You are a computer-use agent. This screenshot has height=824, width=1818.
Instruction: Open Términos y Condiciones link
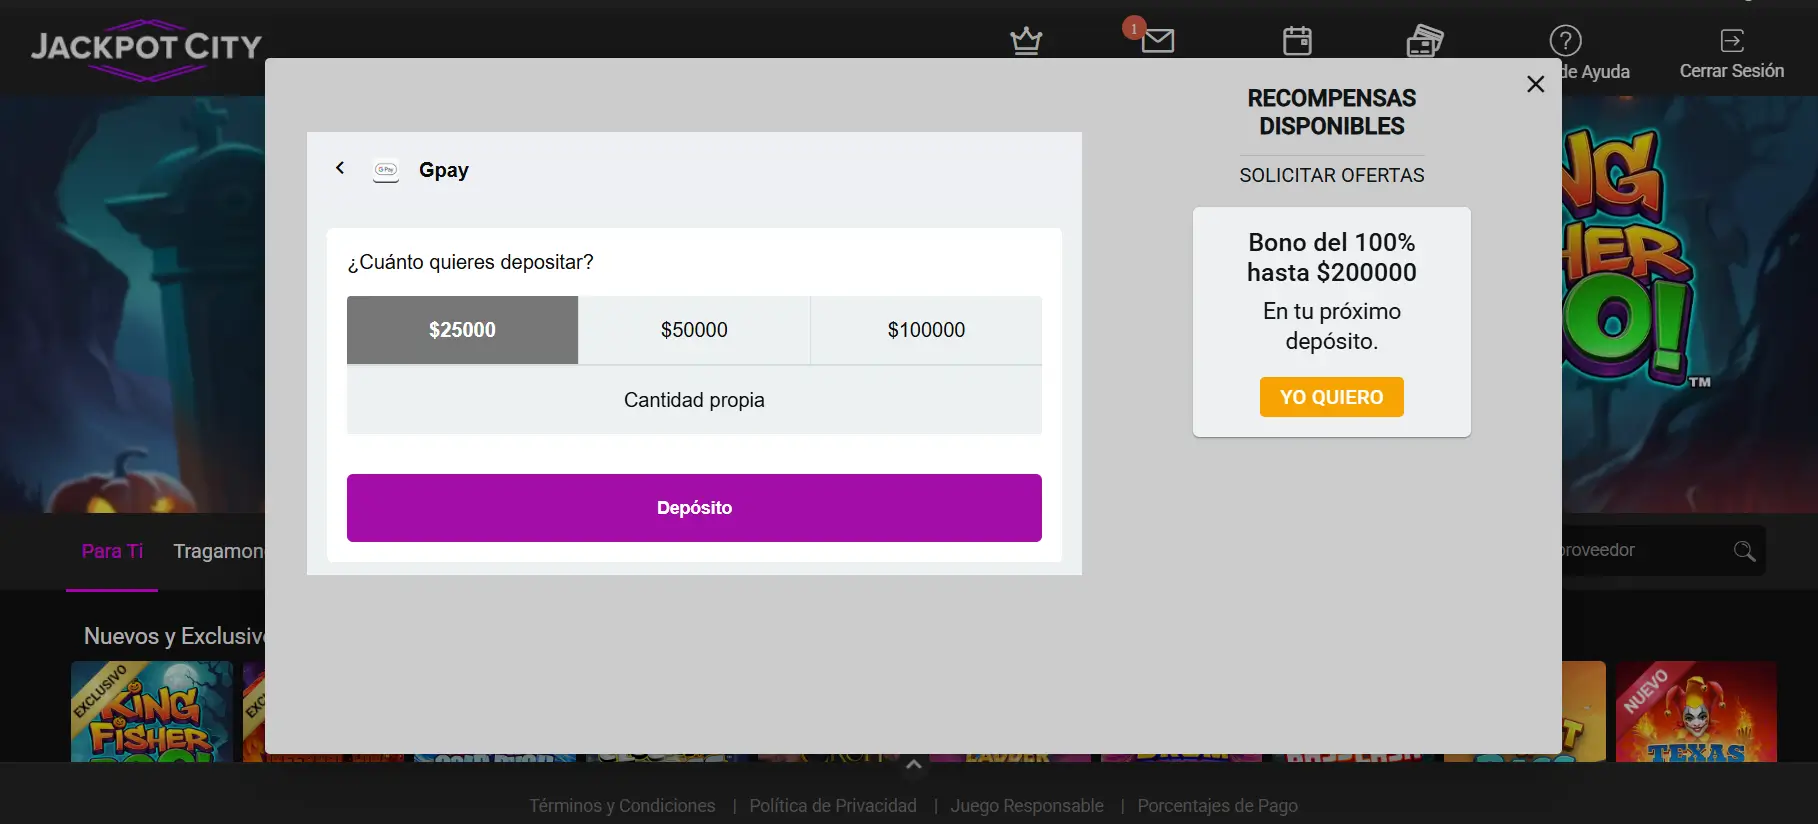(x=622, y=806)
